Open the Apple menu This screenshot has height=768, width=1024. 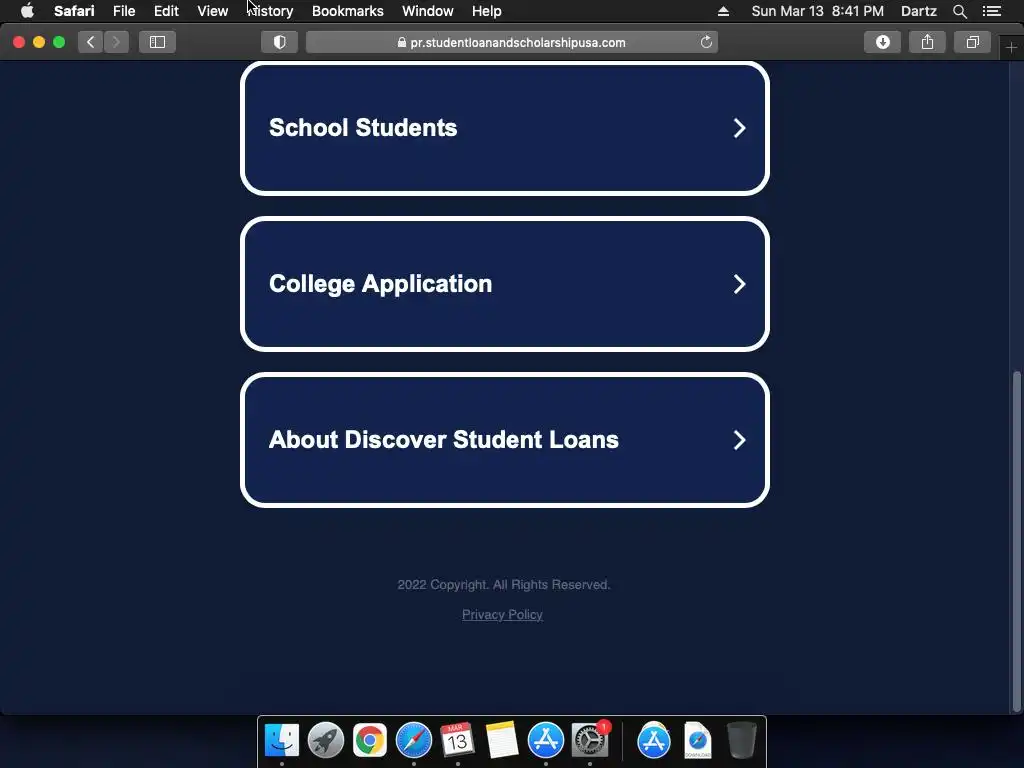27,11
